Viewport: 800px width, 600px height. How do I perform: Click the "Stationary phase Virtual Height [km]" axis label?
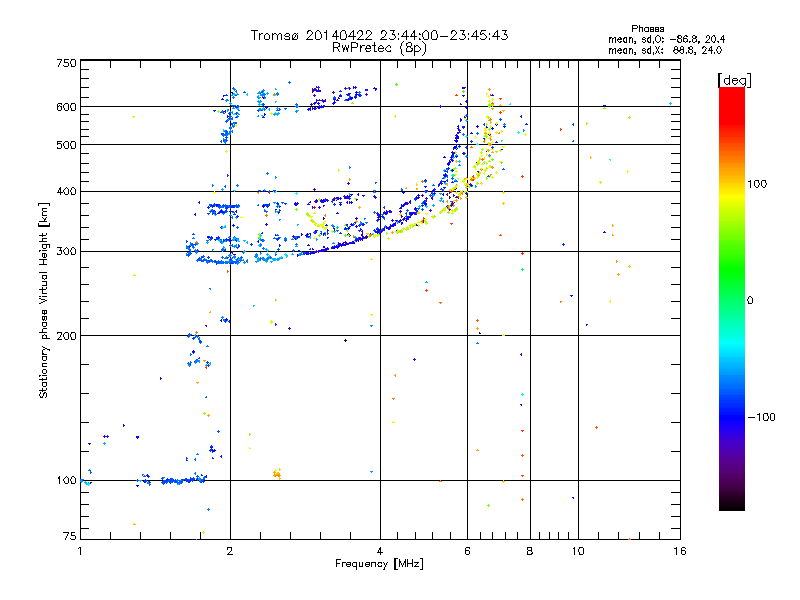(x=44, y=300)
